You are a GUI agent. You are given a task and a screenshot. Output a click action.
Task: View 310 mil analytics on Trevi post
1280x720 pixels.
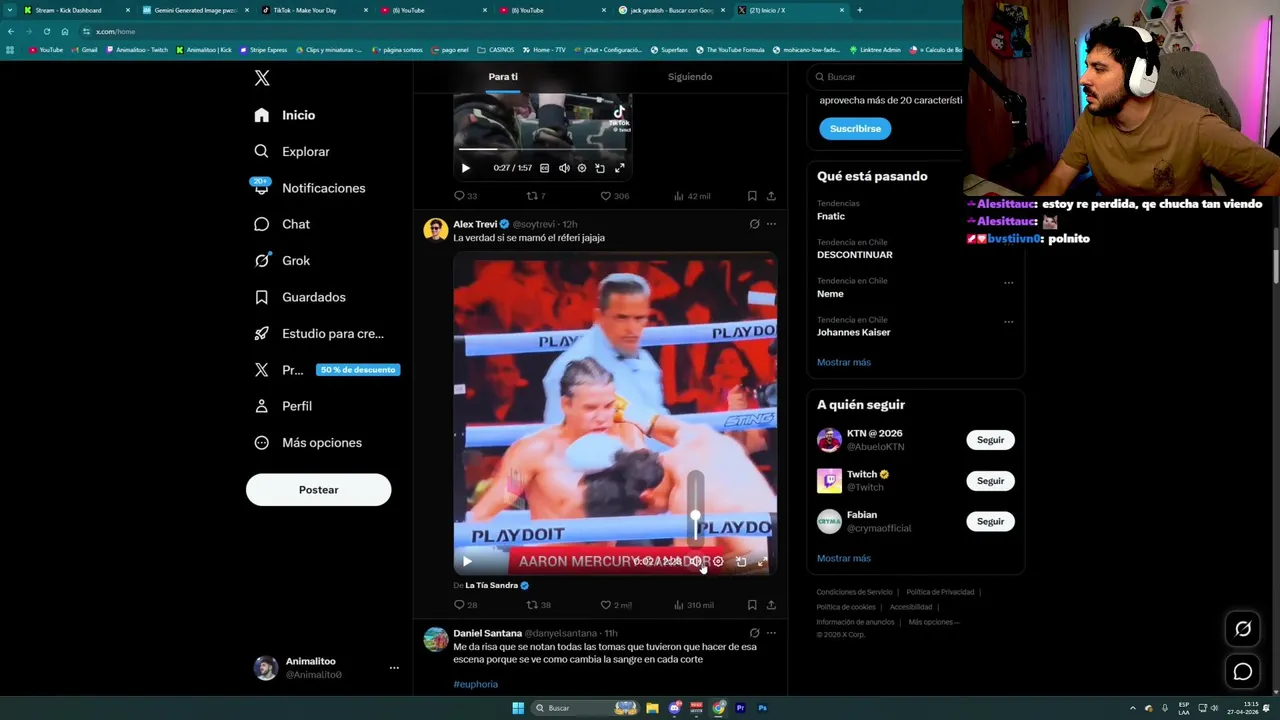tap(693, 605)
